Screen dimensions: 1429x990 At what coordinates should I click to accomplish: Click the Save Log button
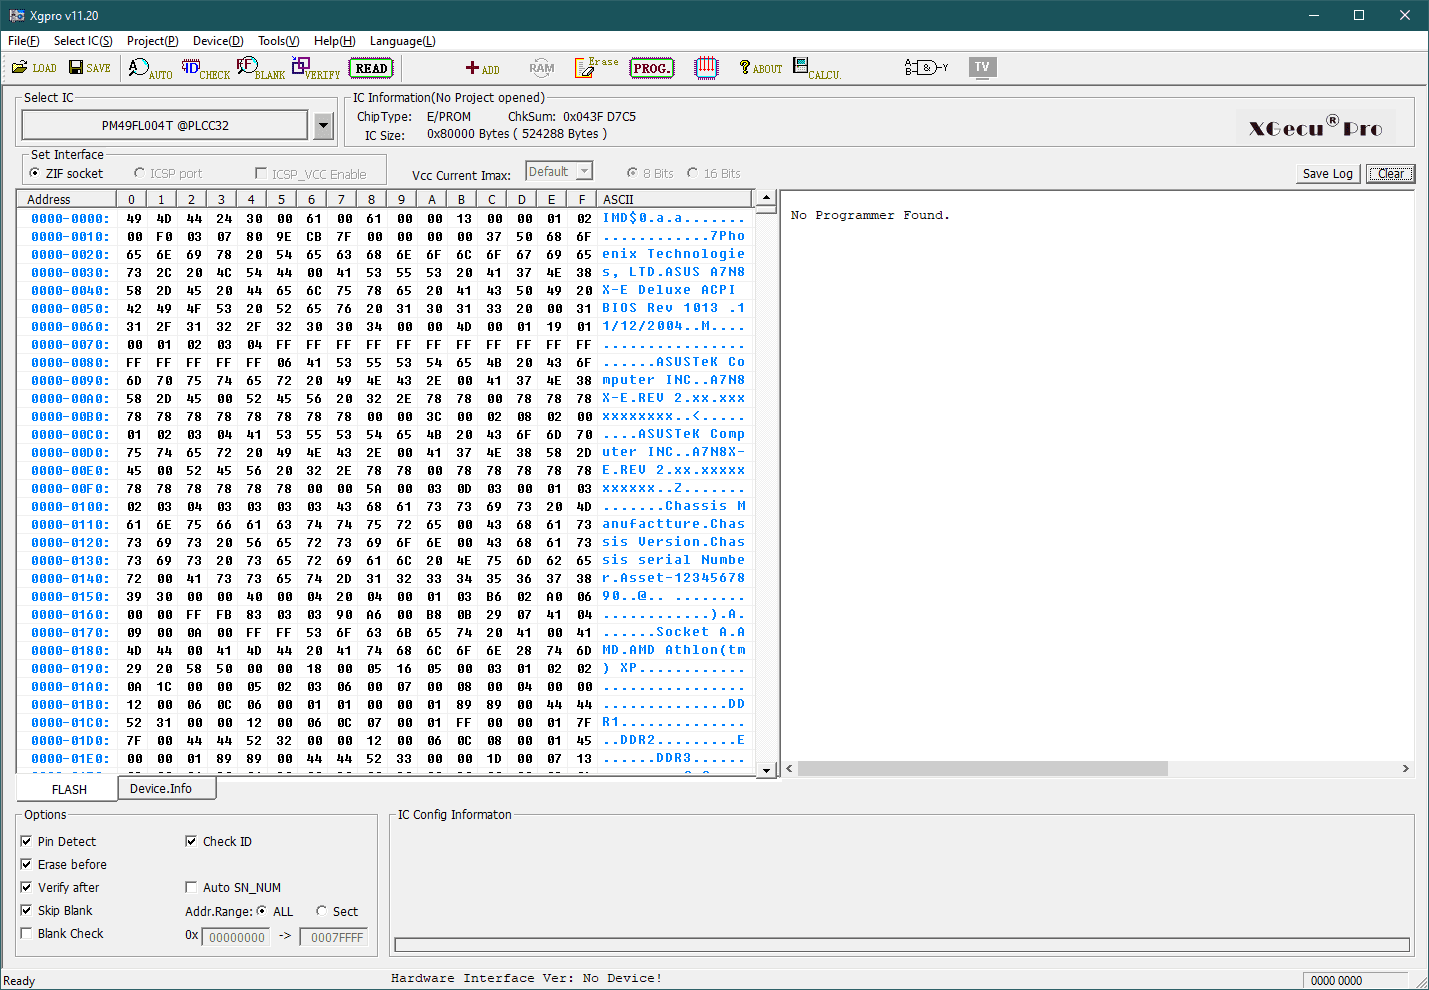[x=1327, y=173]
